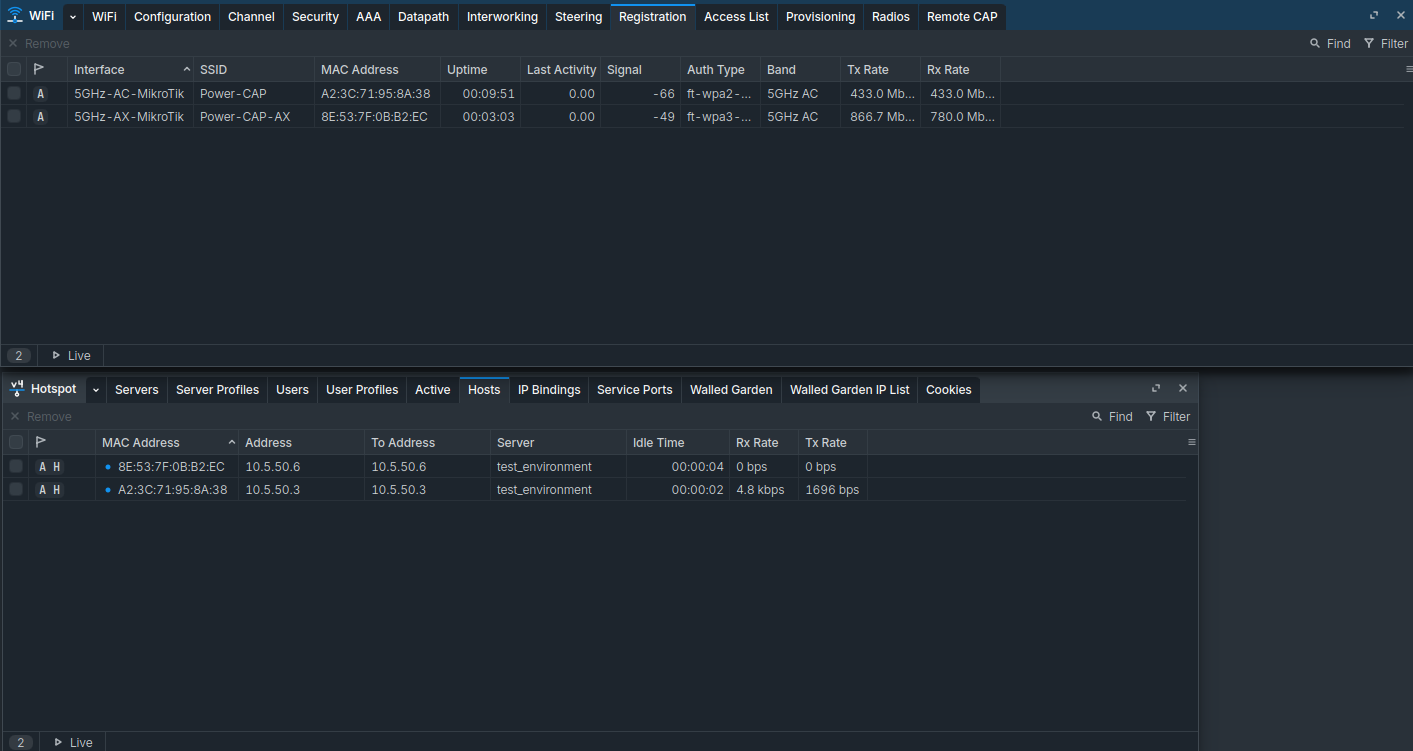Click the A H flags on 10.5.50.6 row
Image resolution: width=1413 pixels, height=751 pixels.
point(49,466)
